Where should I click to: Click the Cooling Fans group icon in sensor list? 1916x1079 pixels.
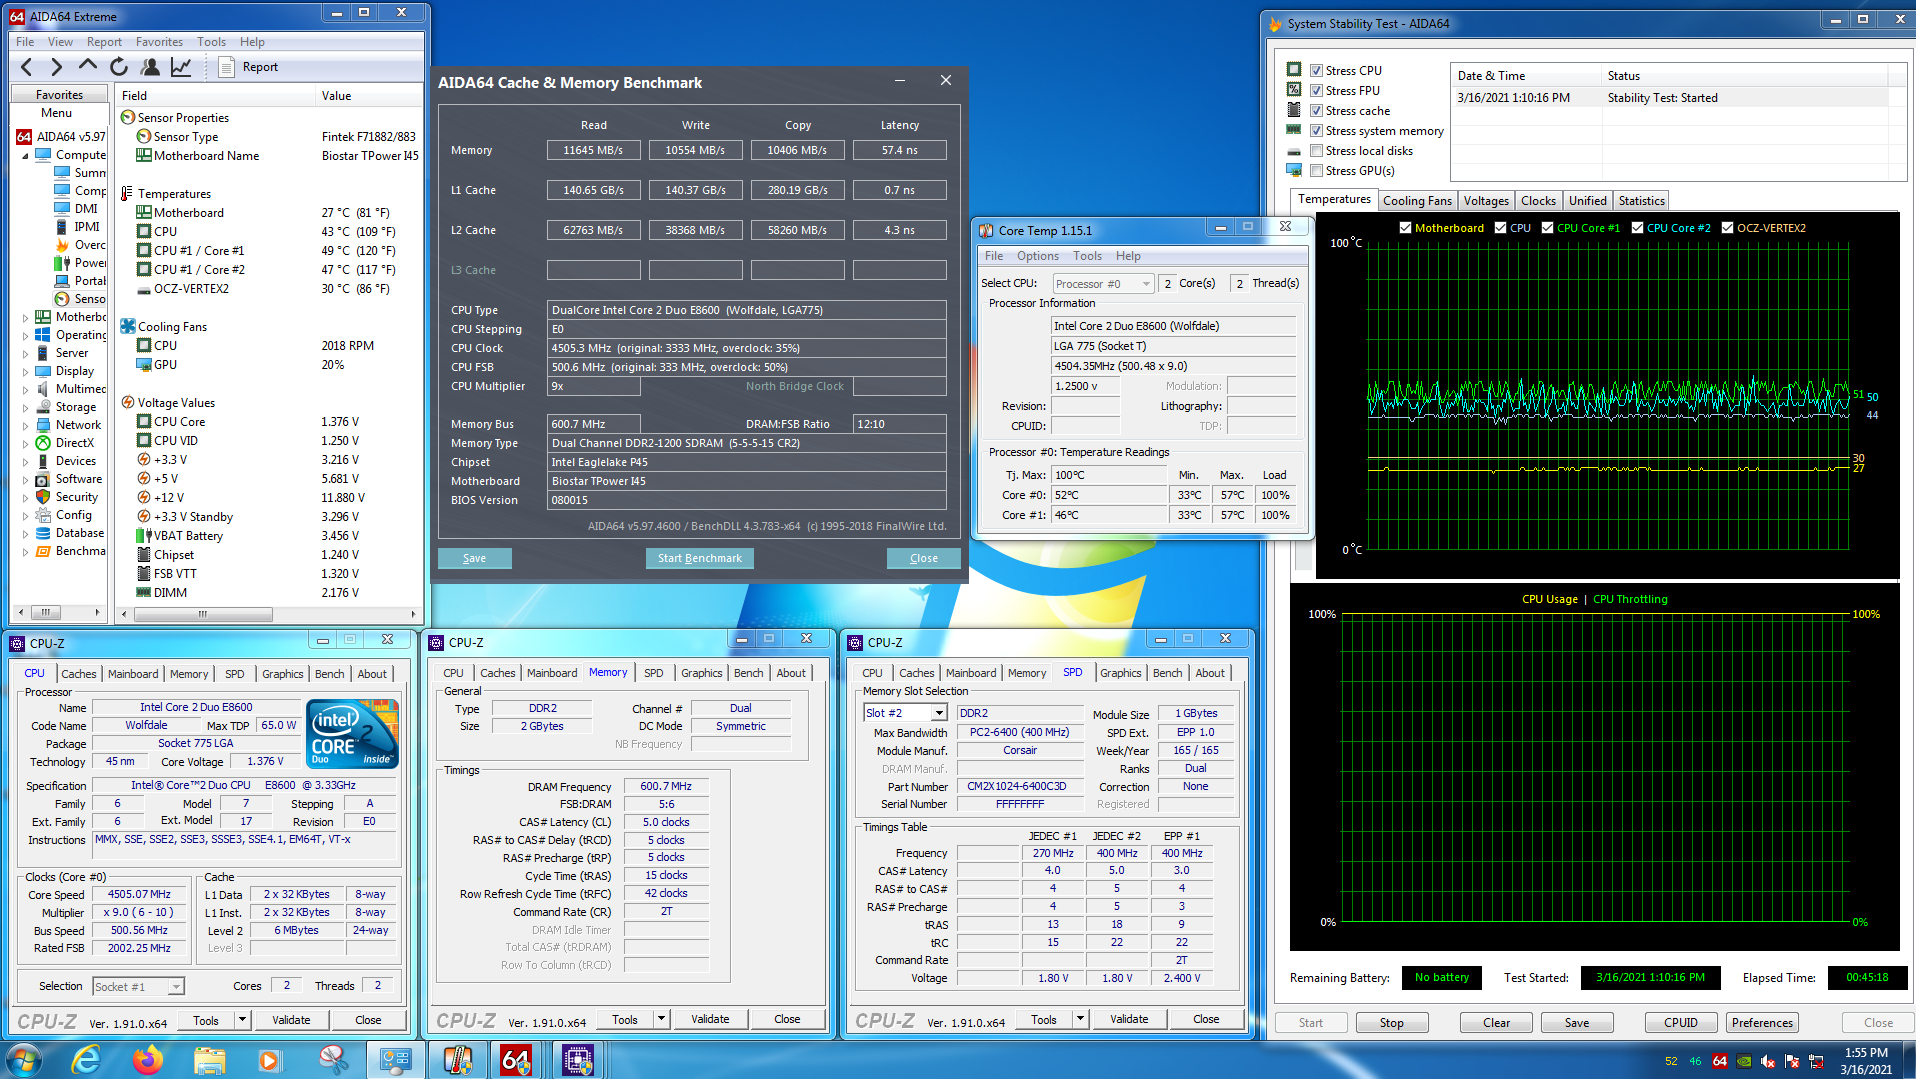tap(128, 327)
